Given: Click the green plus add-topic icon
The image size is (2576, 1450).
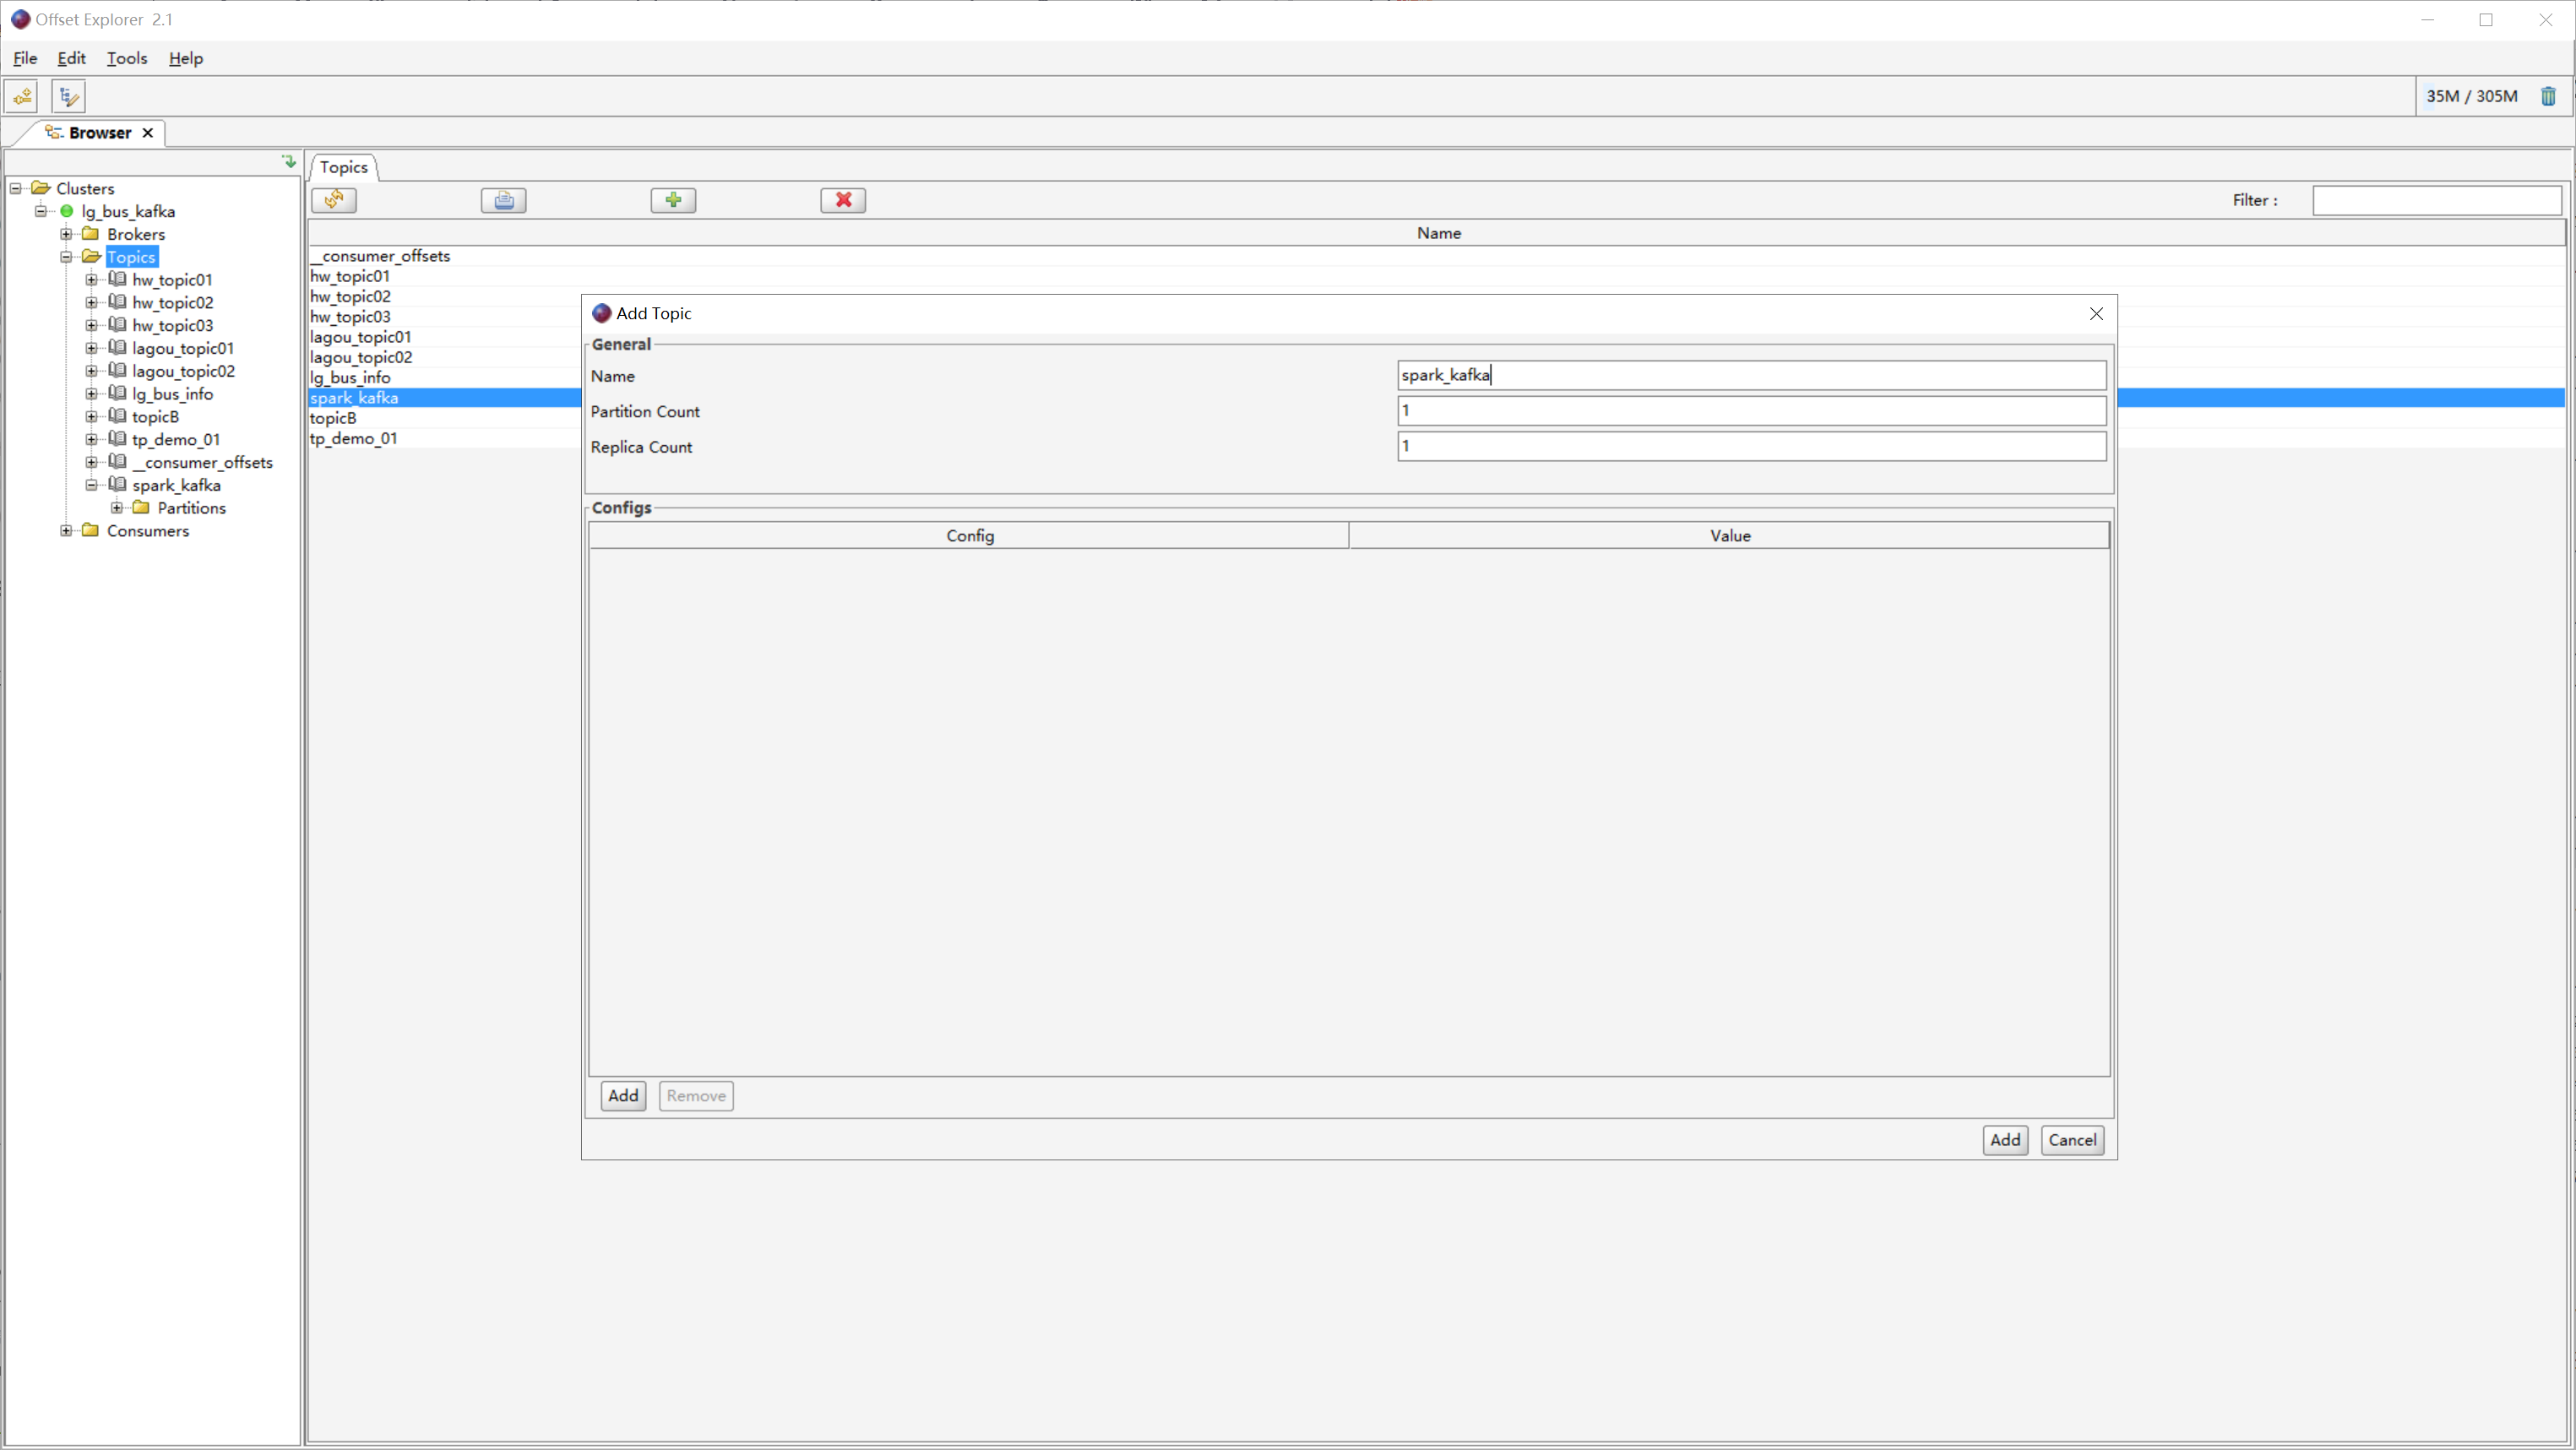Looking at the screenshot, I should click(673, 200).
